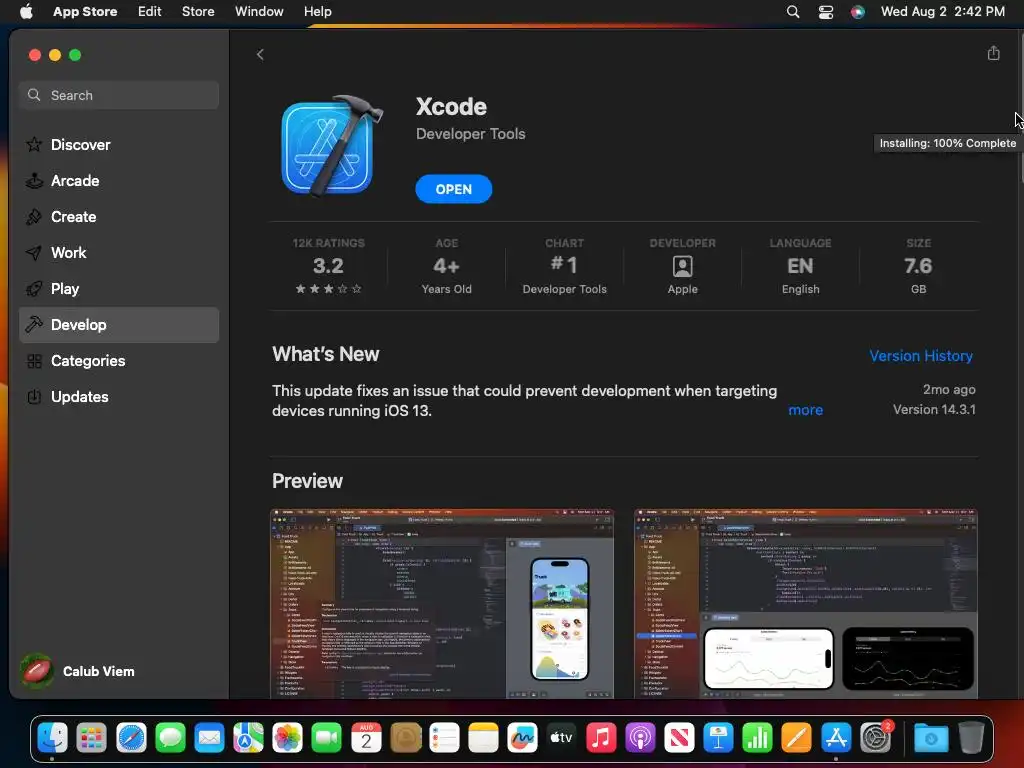This screenshot has height=768, width=1024.
Task: Open the Apple menu
Action: 26,11
